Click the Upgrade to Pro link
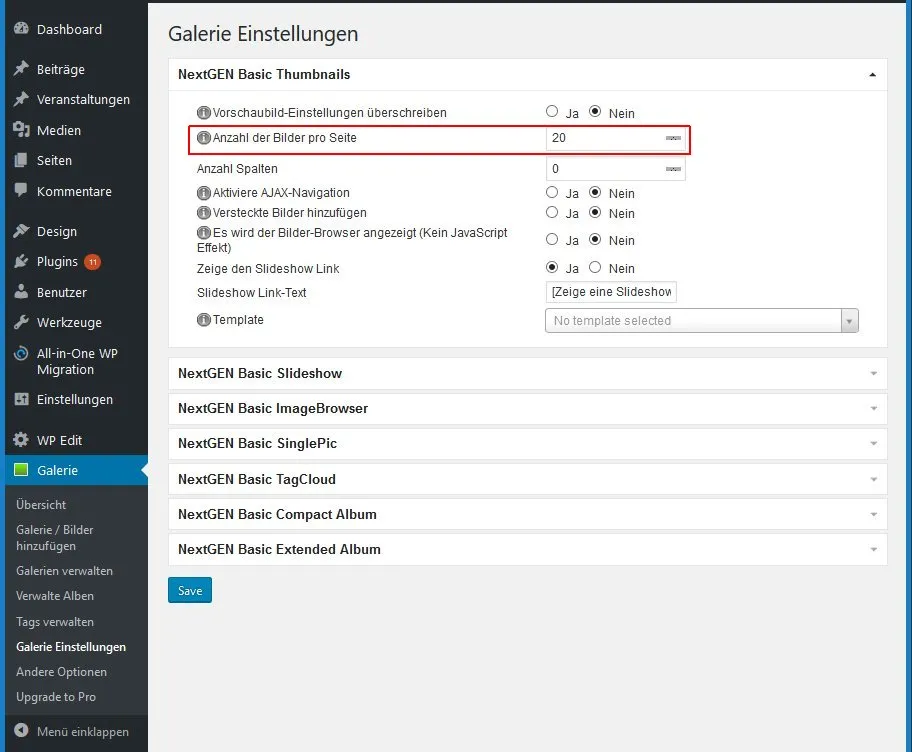Viewport: 912px width, 752px height. coord(56,697)
